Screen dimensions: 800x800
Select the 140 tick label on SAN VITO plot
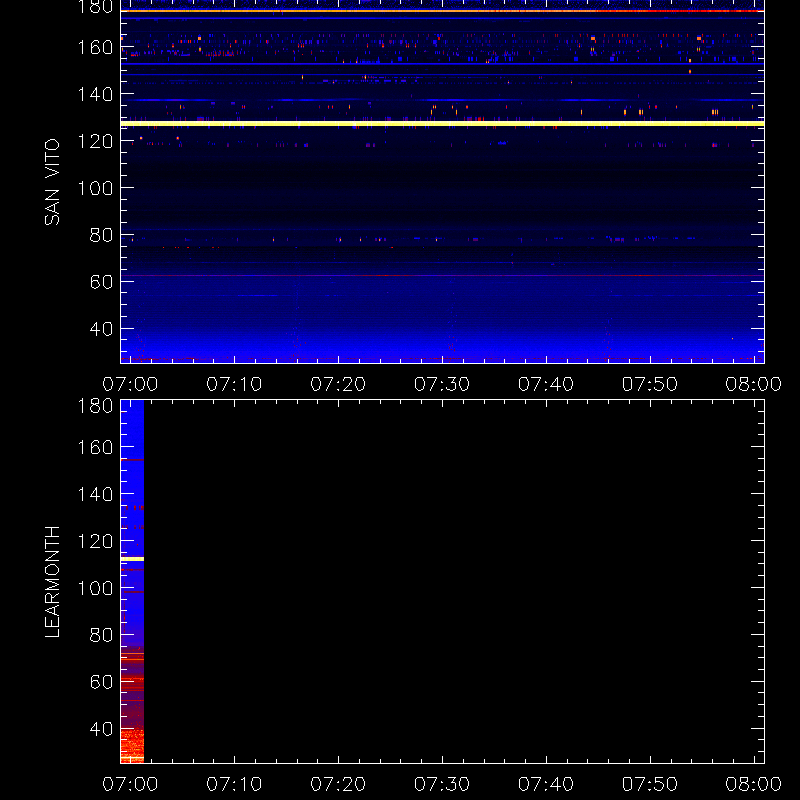pyautogui.click(x=95, y=94)
